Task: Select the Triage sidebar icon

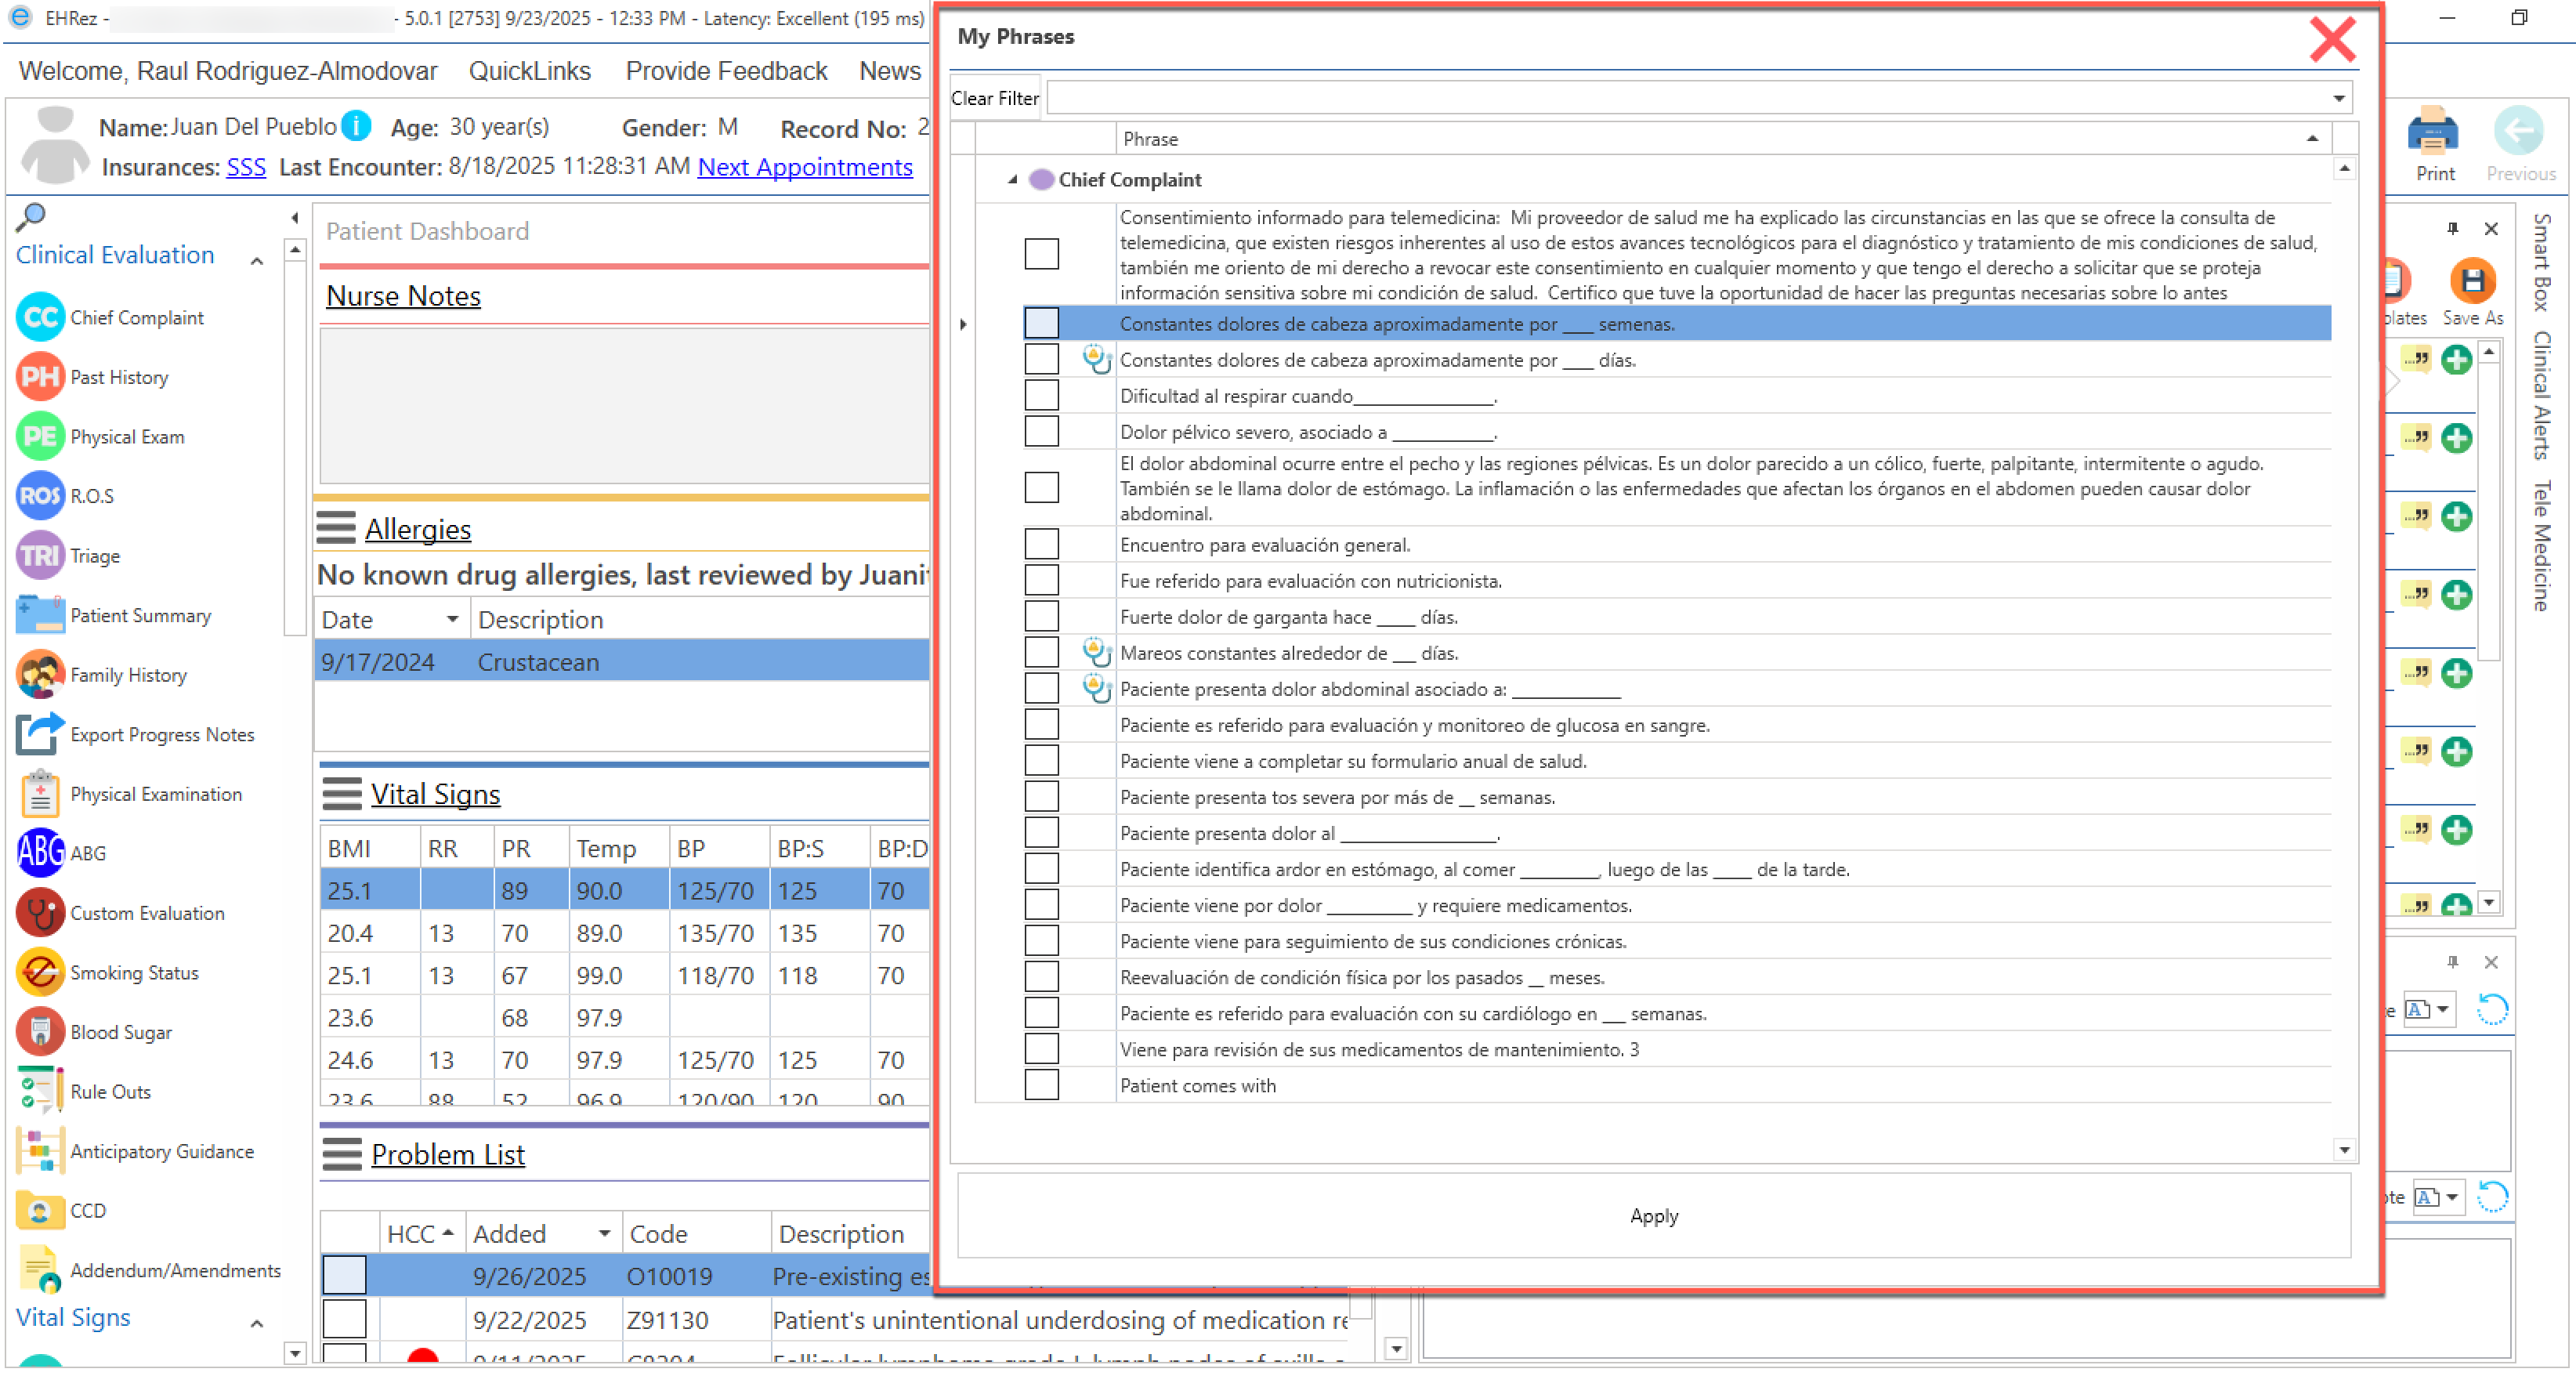Action: [40, 556]
